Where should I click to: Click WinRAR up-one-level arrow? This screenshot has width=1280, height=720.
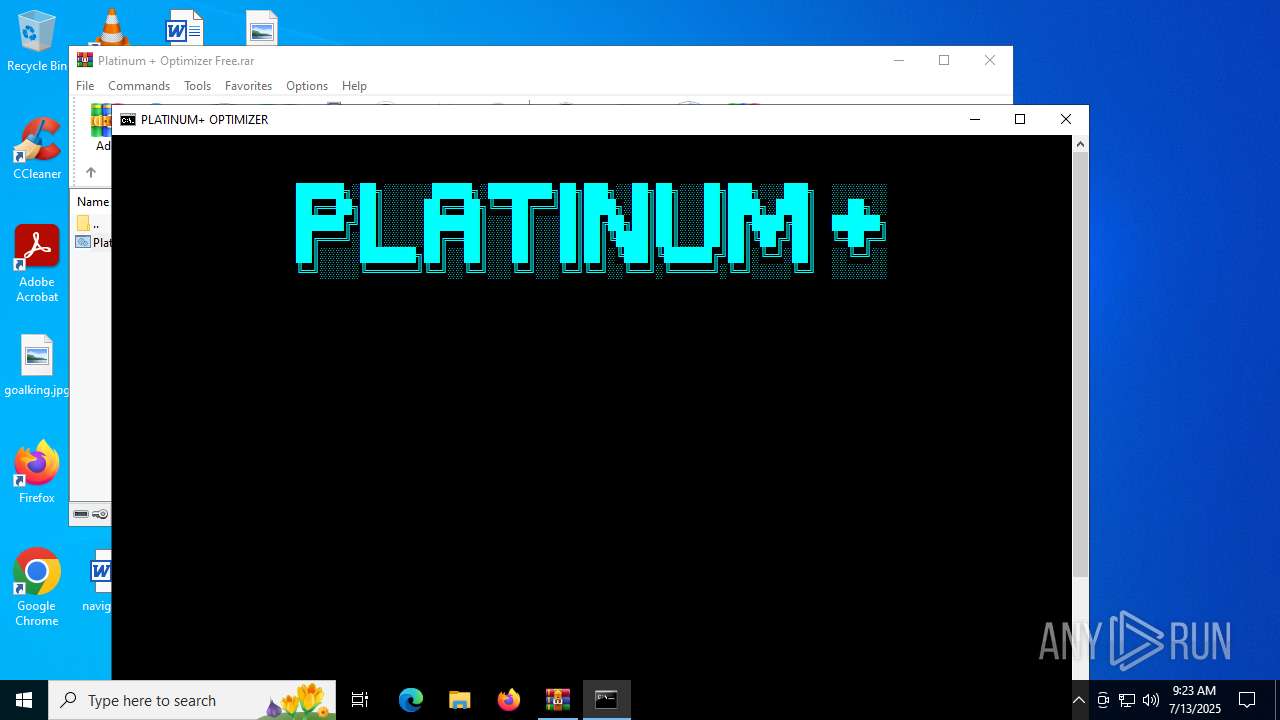click(90, 172)
